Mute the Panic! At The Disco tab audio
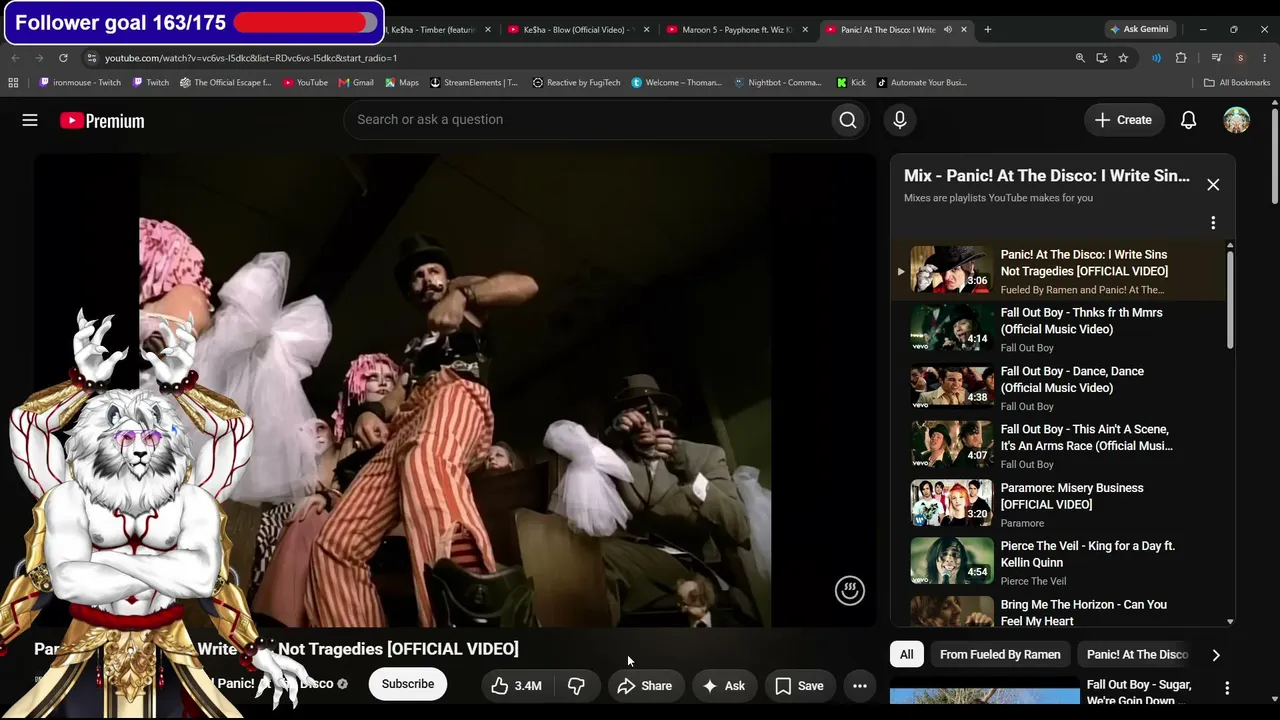The image size is (1280, 720). 947,30
